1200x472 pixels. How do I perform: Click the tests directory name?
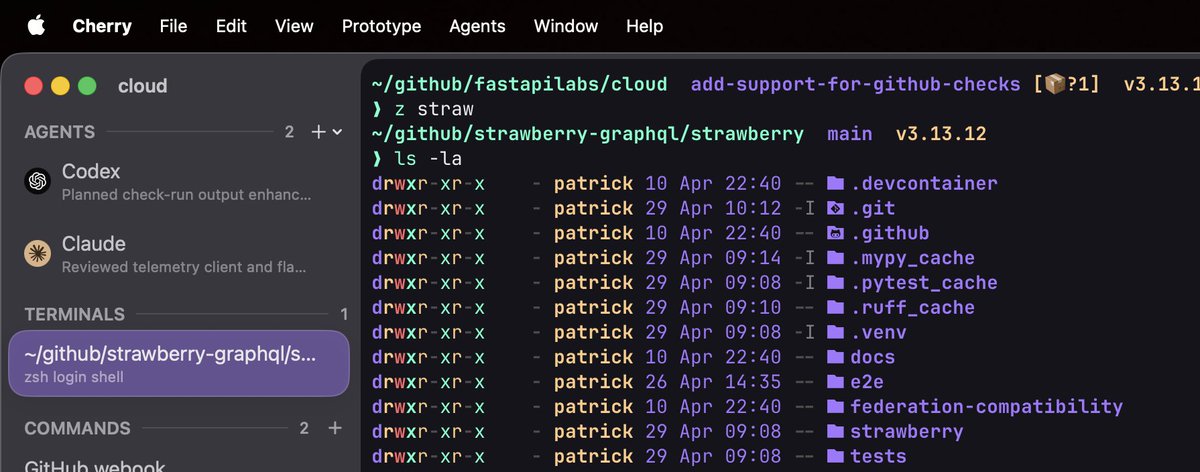coord(879,456)
